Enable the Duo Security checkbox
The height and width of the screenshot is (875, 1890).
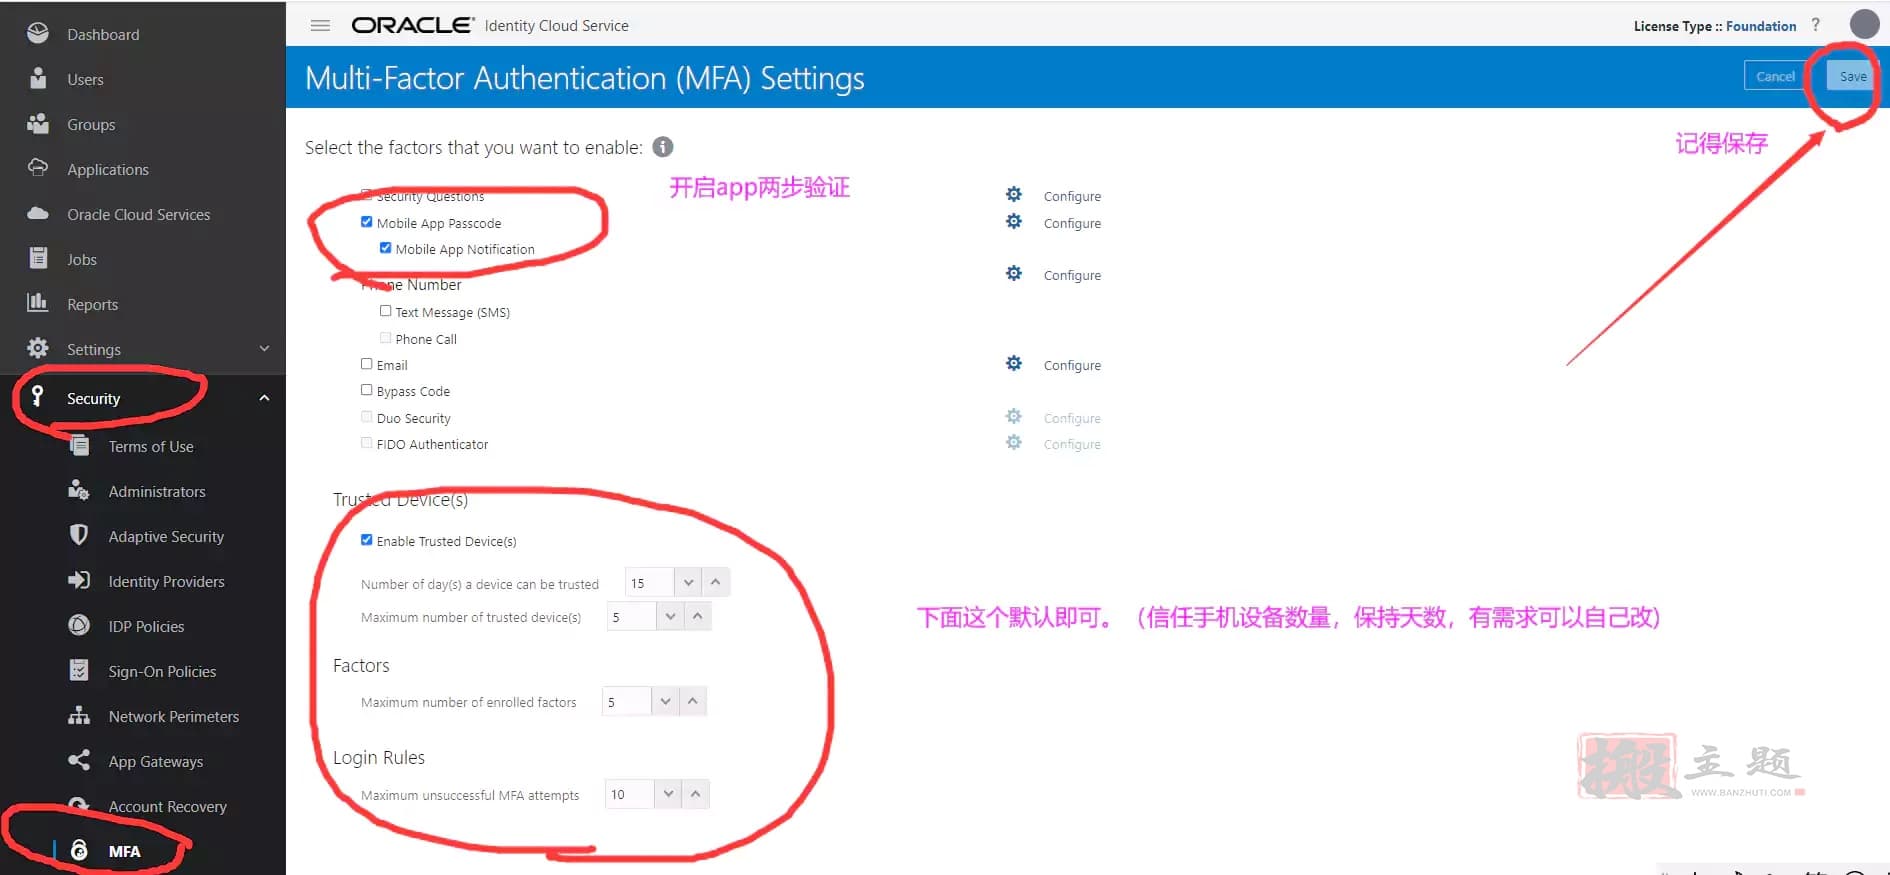tap(367, 417)
